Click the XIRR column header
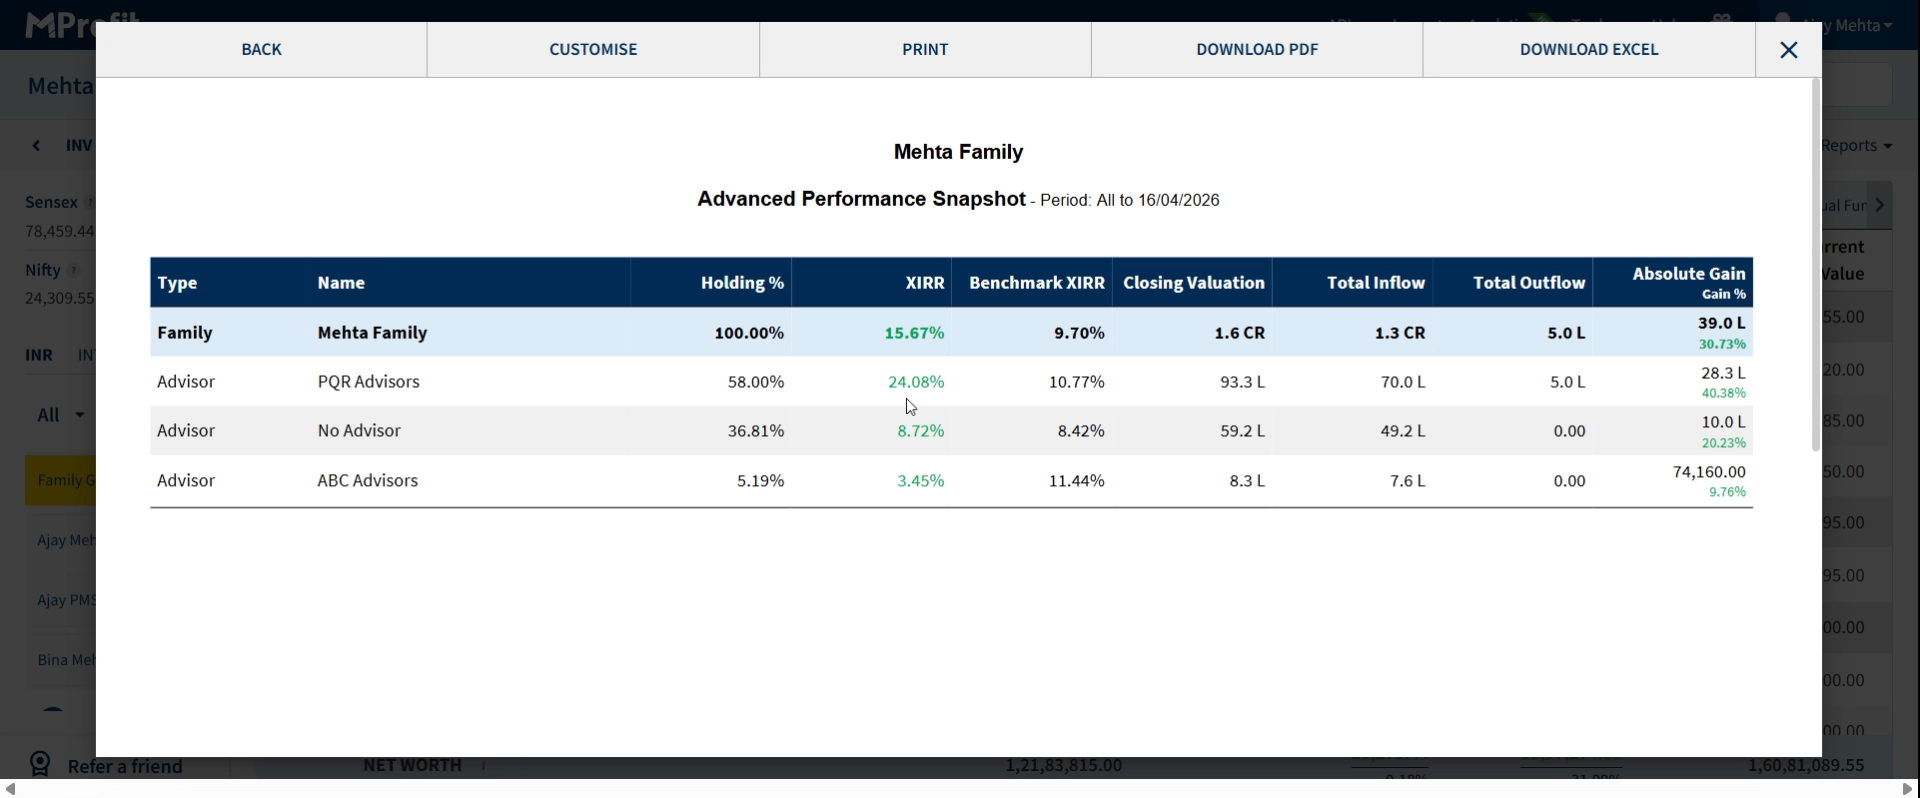The image size is (1920, 798). pyautogui.click(x=924, y=283)
